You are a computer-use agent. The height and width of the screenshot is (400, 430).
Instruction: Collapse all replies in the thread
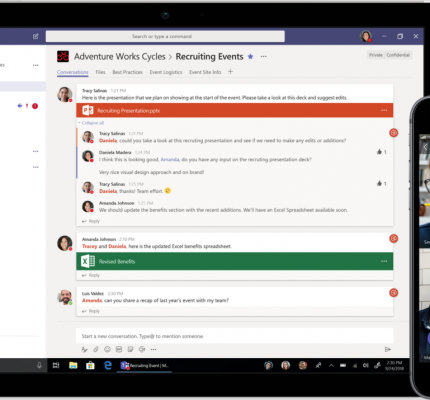91,123
